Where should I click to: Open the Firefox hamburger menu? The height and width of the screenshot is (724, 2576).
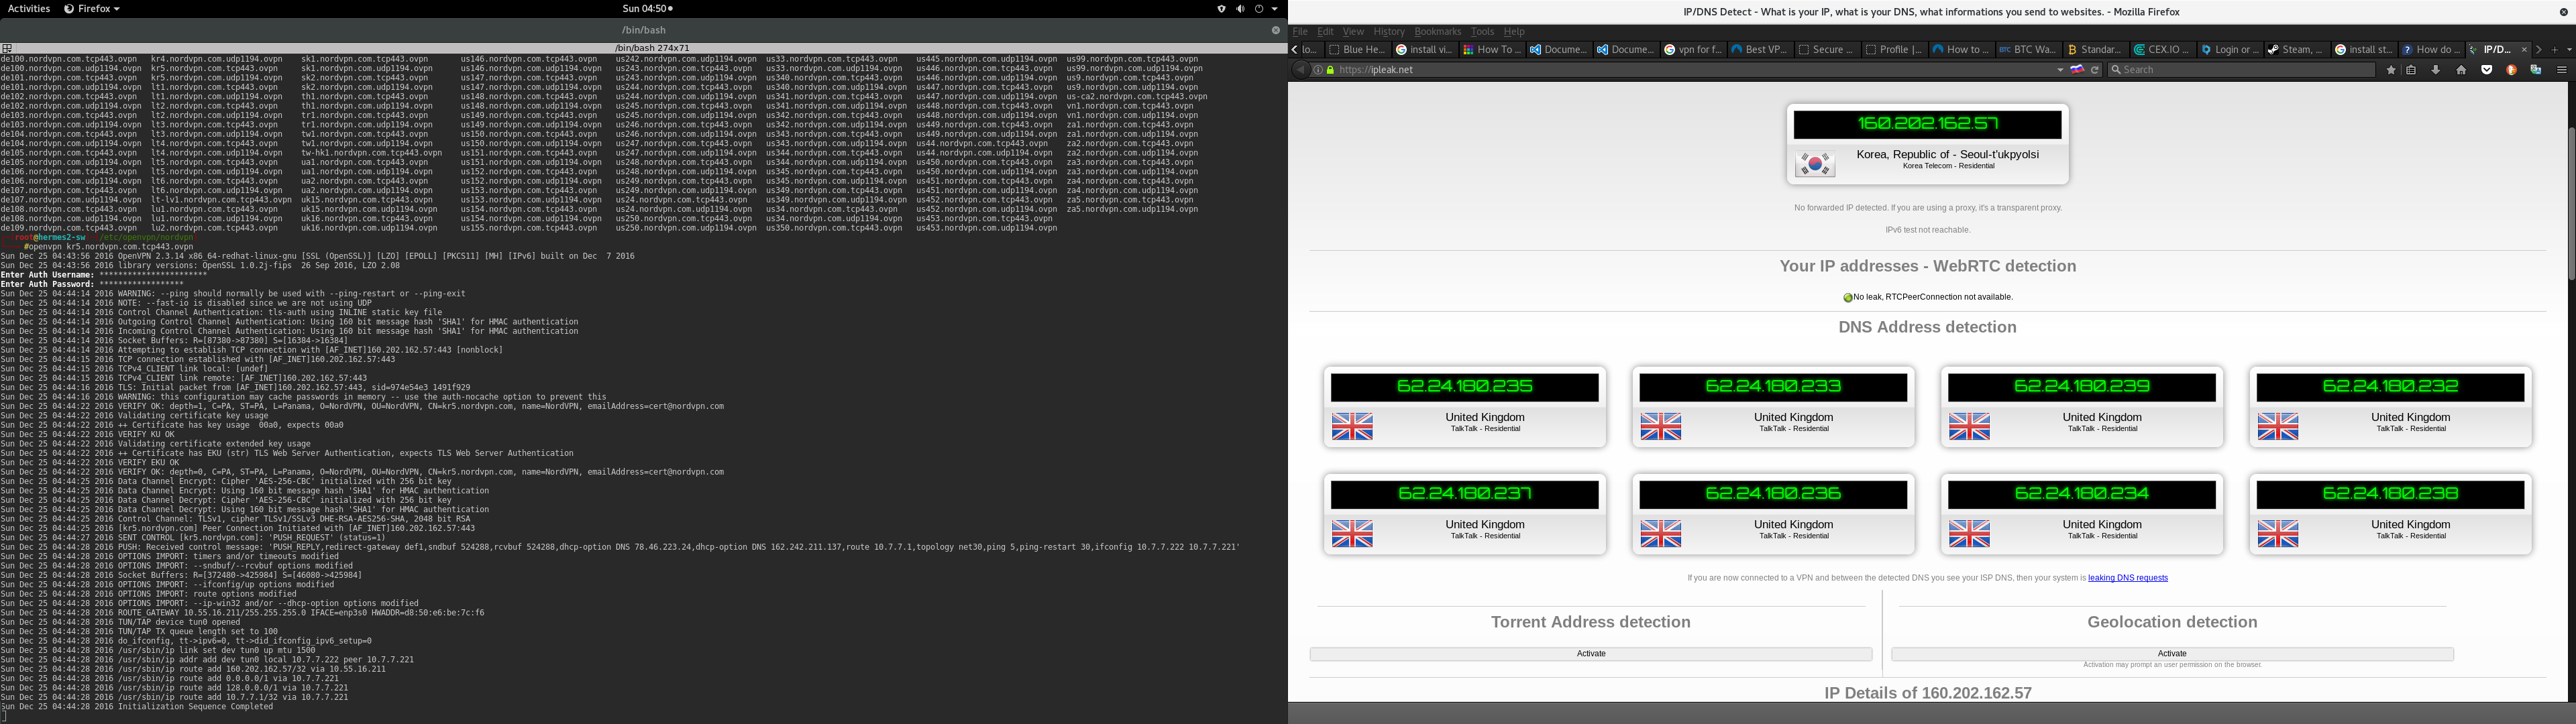[x=2562, y=70]
